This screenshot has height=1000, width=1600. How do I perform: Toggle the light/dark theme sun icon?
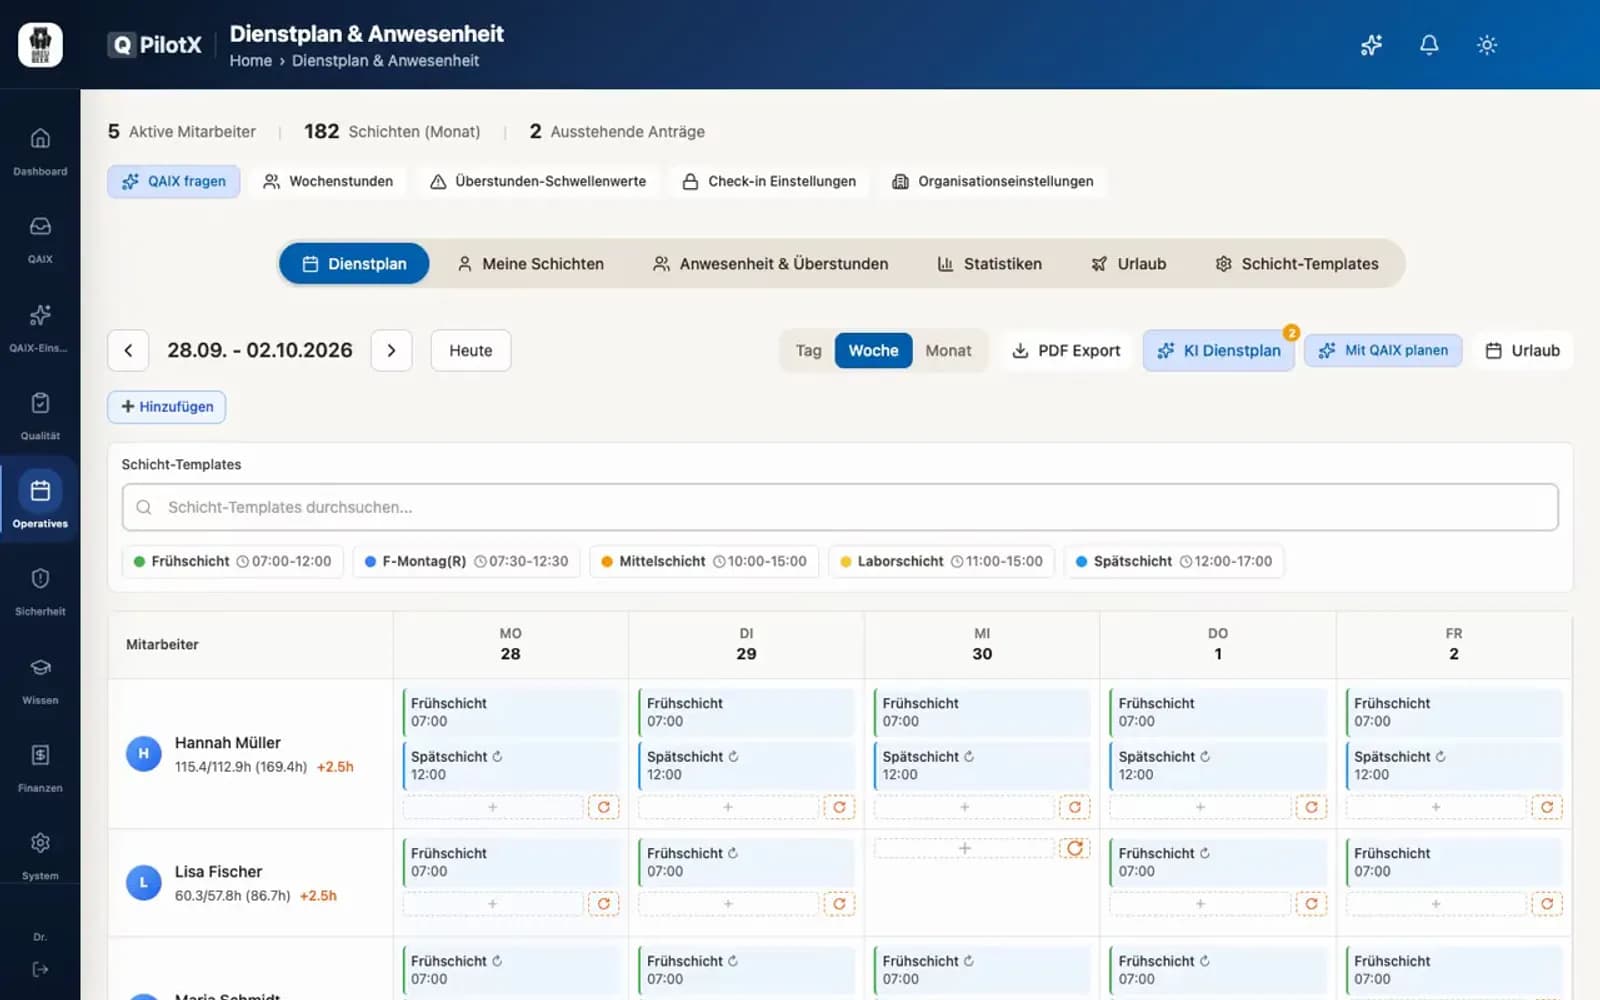click(x=1487, y=45)
